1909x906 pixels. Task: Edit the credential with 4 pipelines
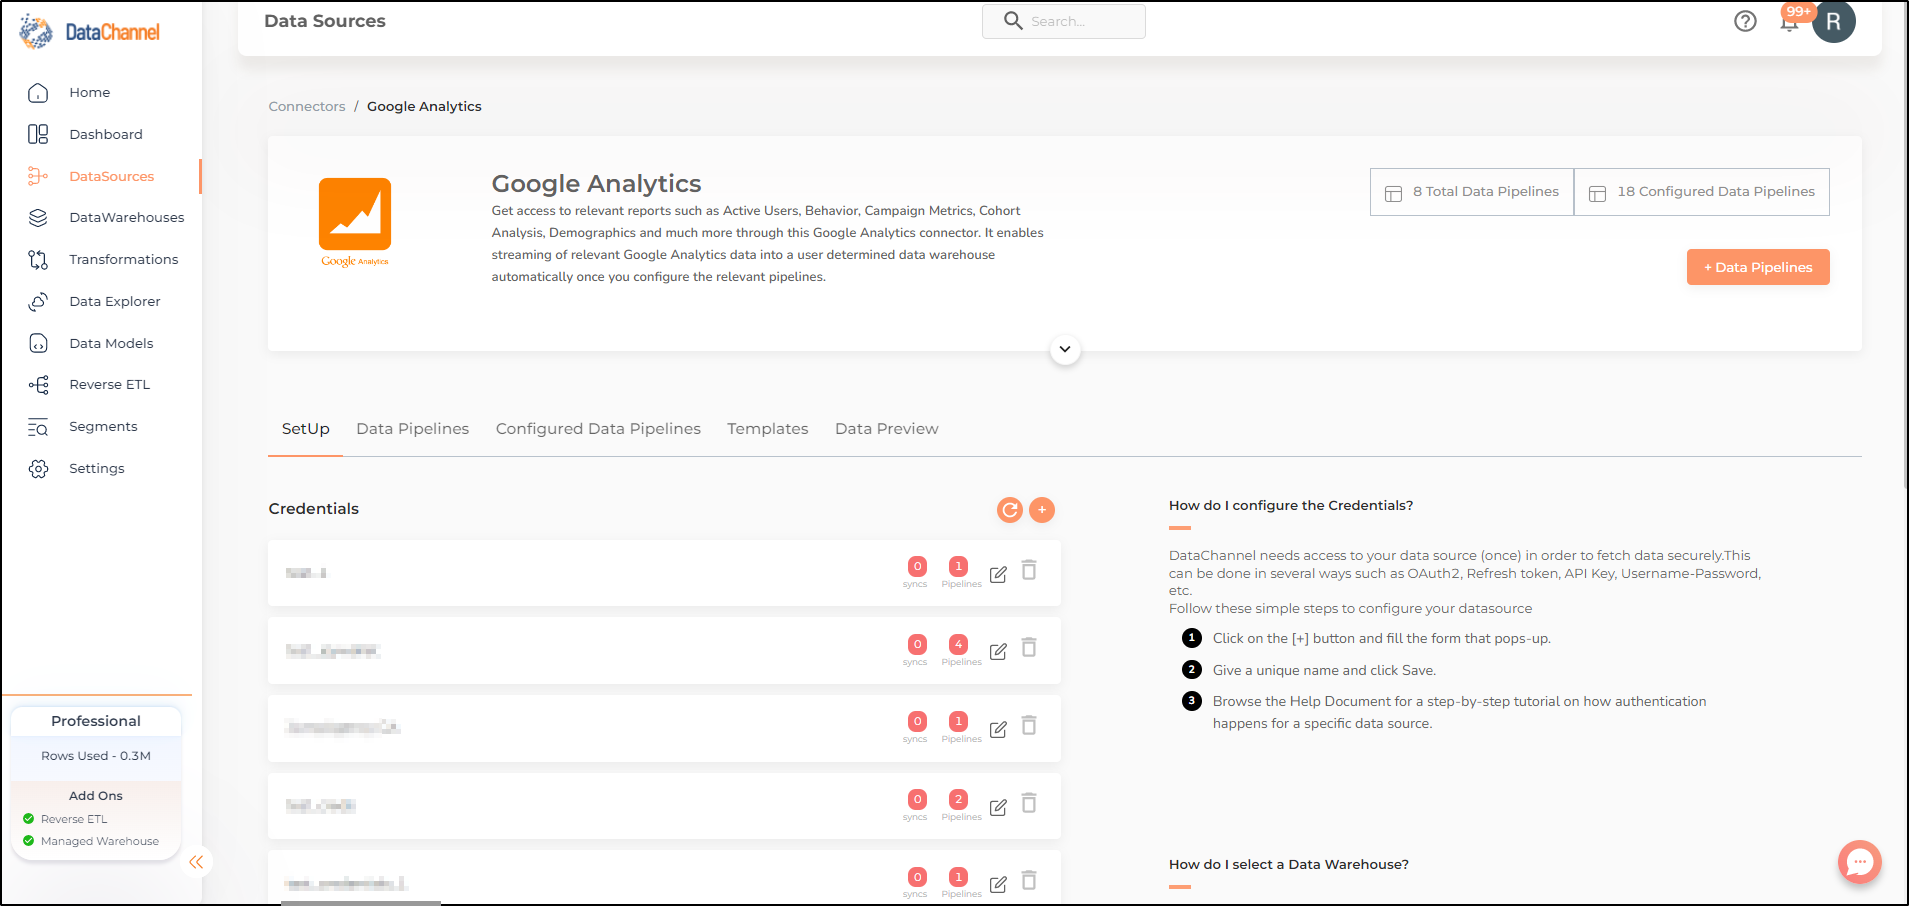tap(998, 652)
